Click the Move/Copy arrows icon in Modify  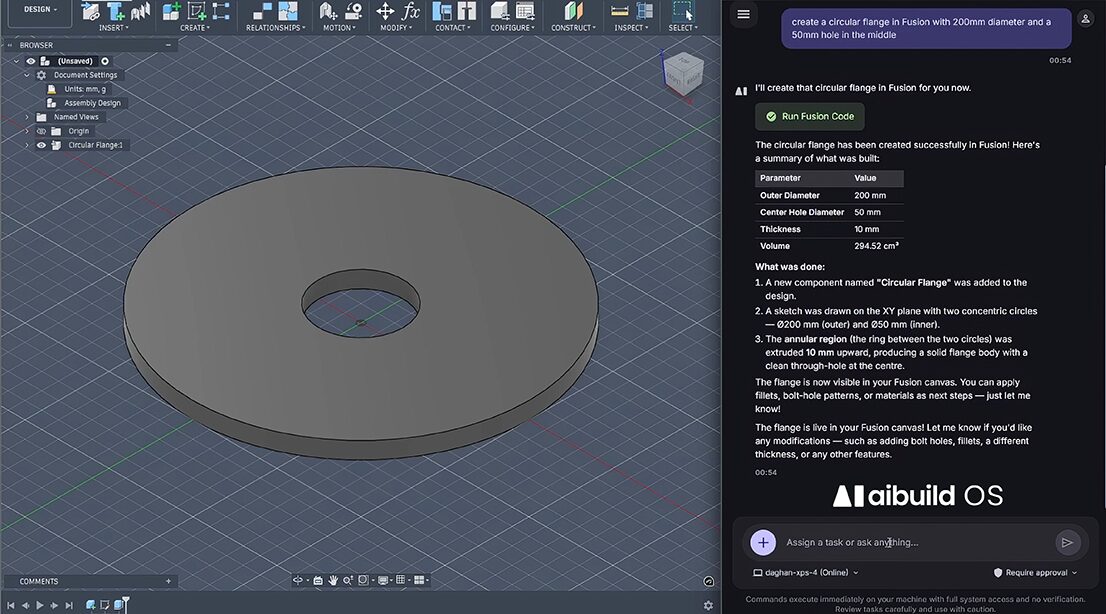385,11
